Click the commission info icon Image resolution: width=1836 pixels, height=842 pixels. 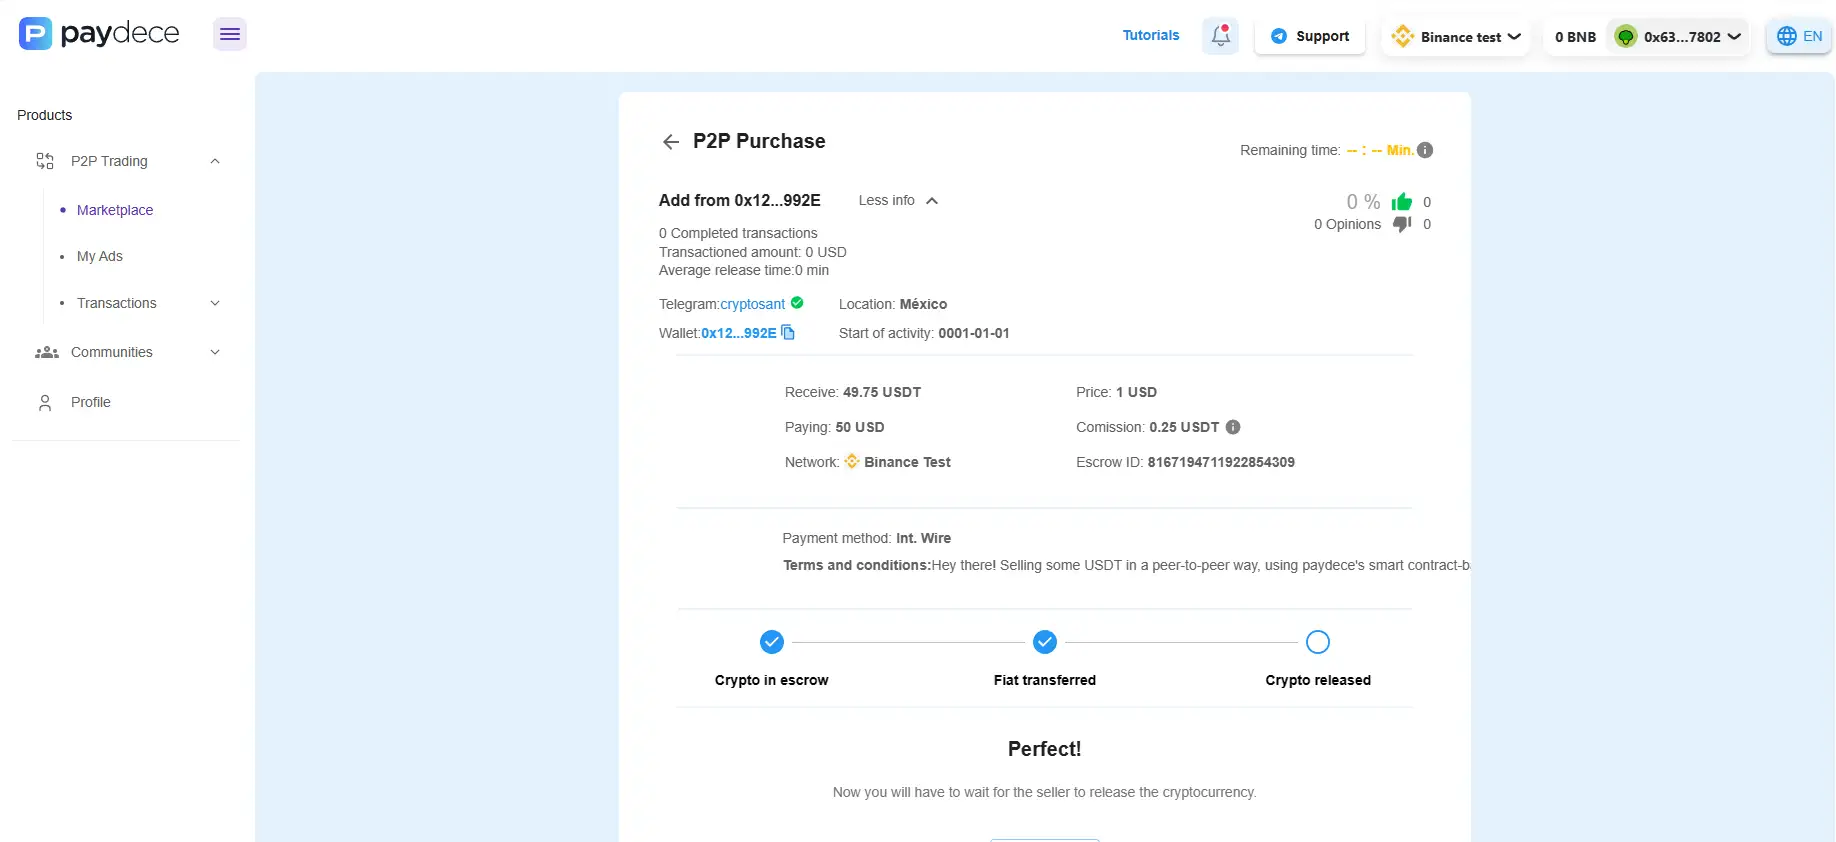point(1233,427)
